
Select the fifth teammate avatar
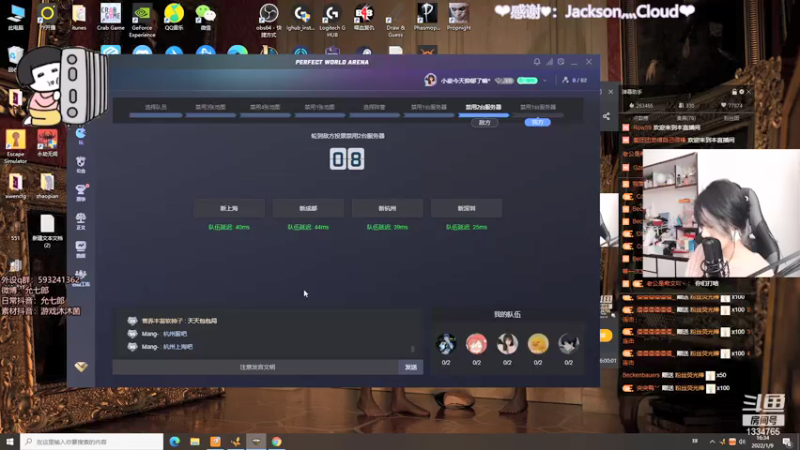[568, 344]
